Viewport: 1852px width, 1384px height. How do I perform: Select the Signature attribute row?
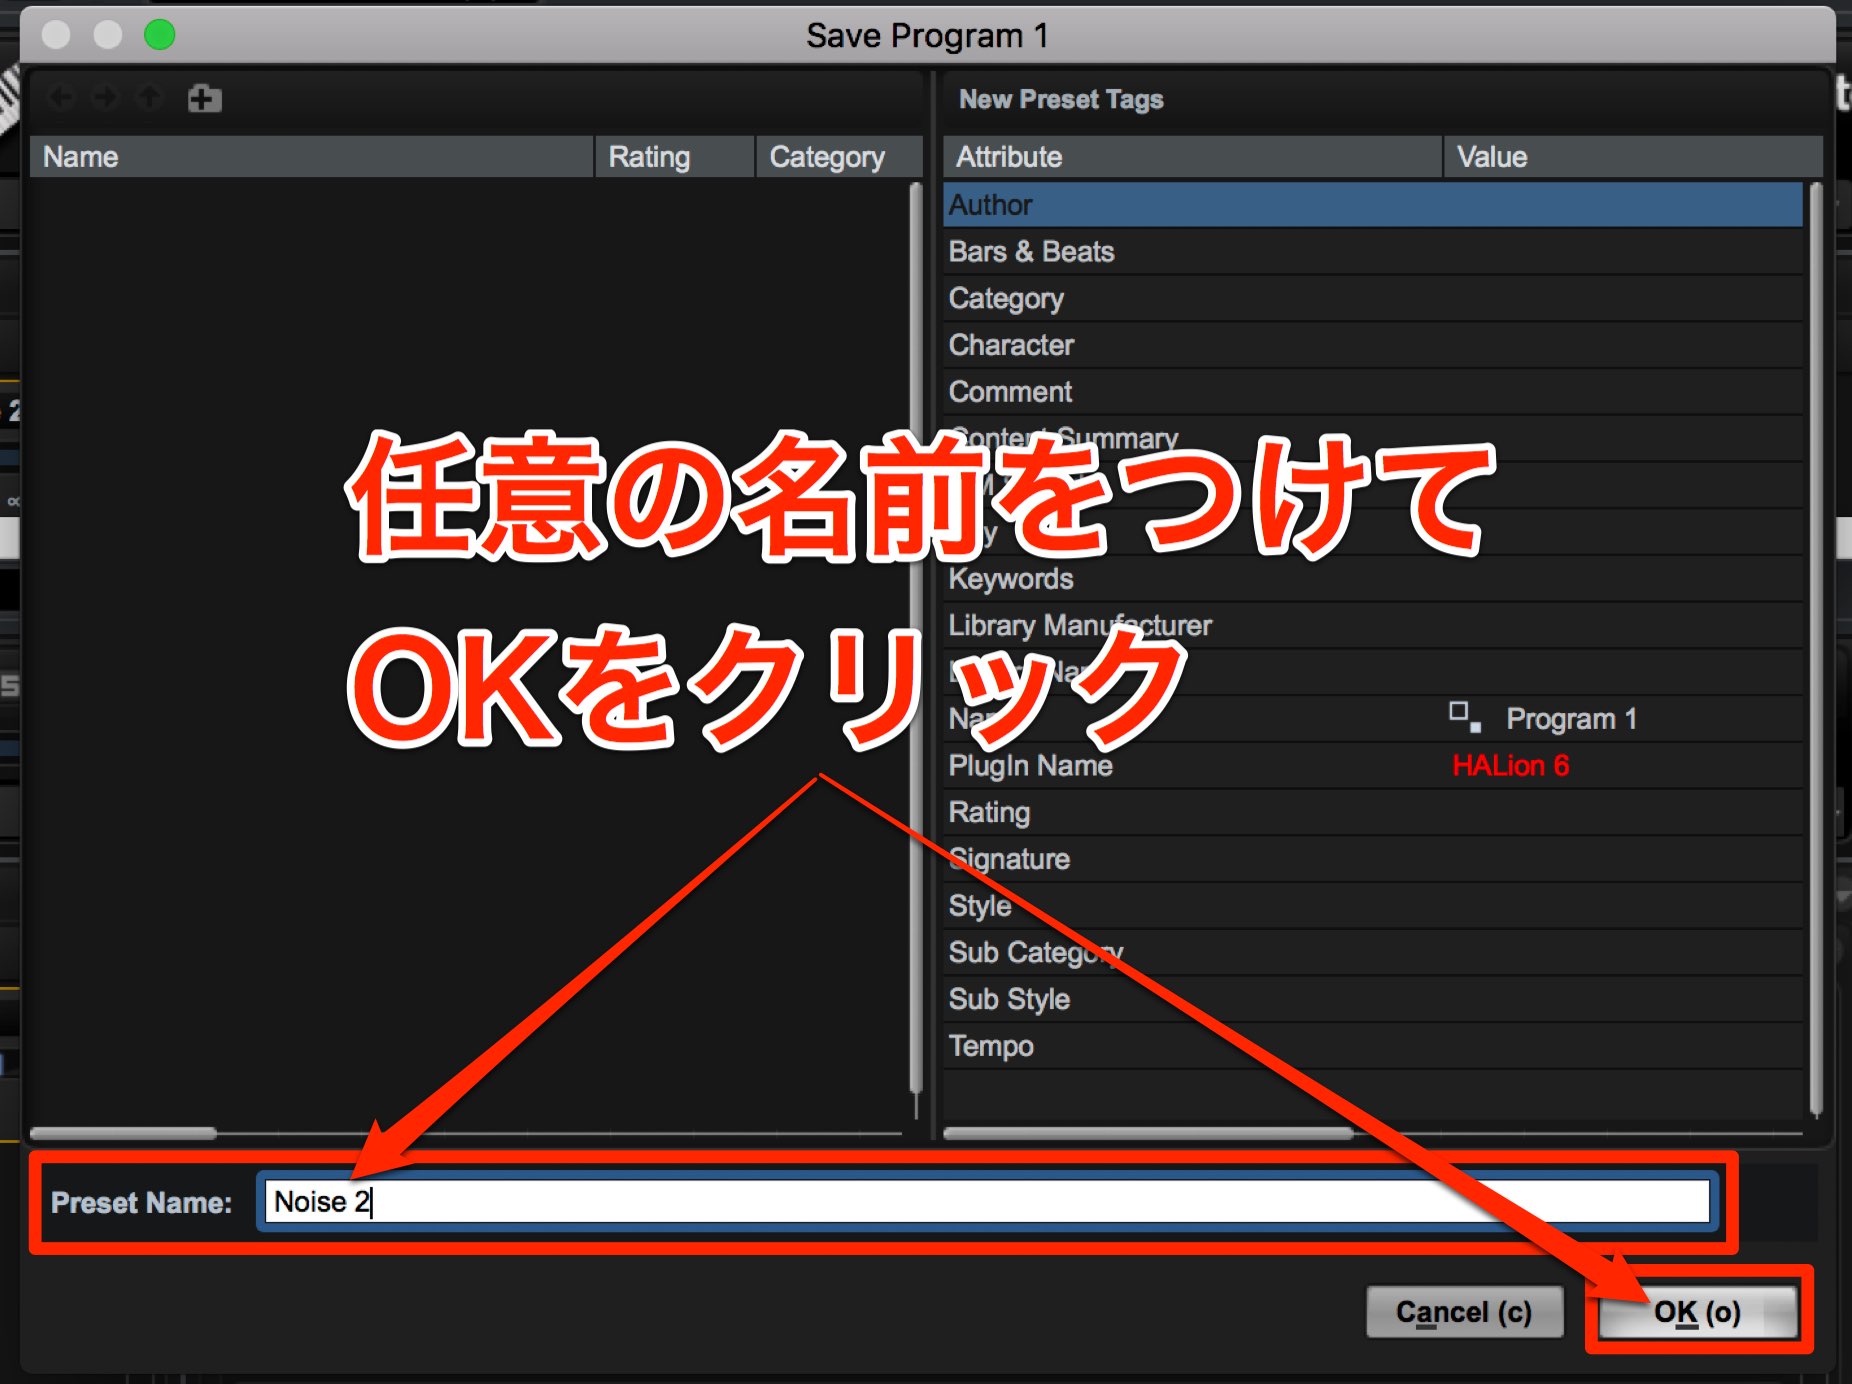tap(1373, 859)
